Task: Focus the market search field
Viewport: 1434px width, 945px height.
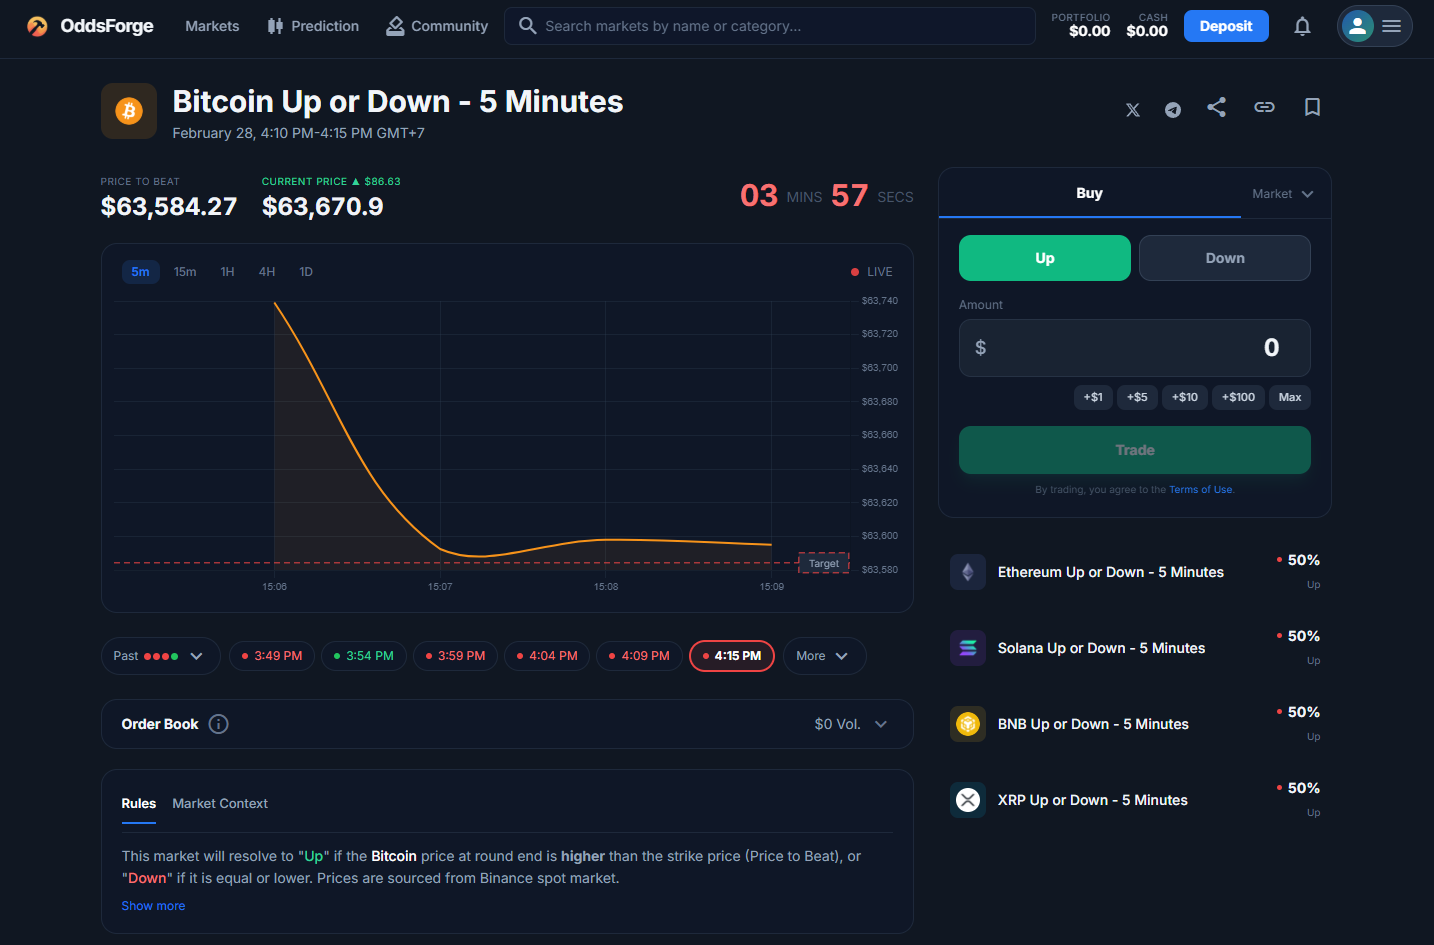Action: [x=770, y=26]
